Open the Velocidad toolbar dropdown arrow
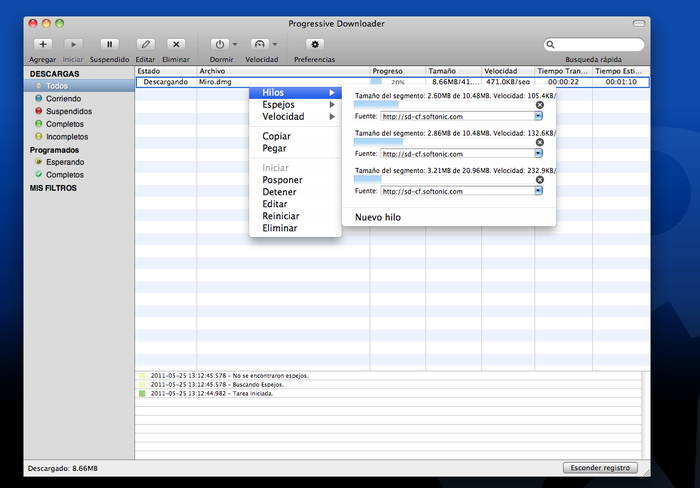The image size is (700, 488). (x=275, y=44)
